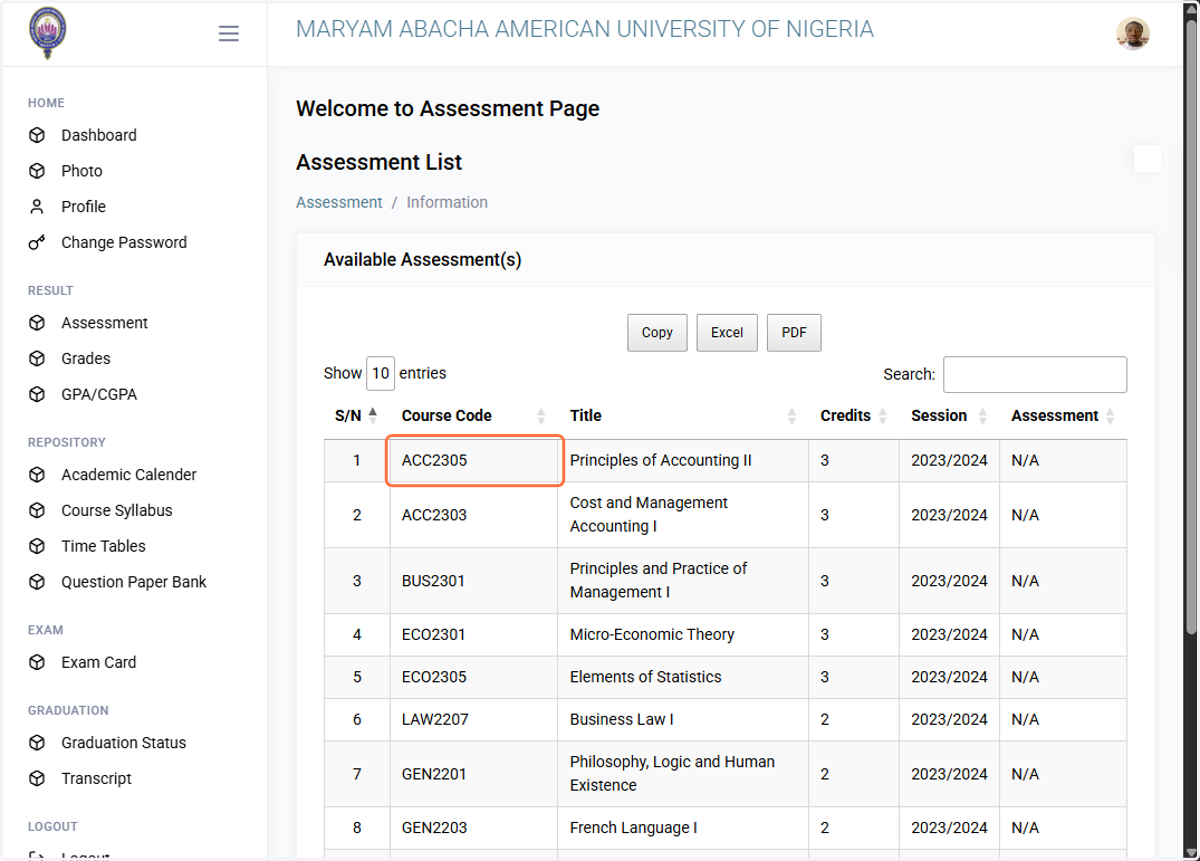Sort by Session column

pos(949,416)
